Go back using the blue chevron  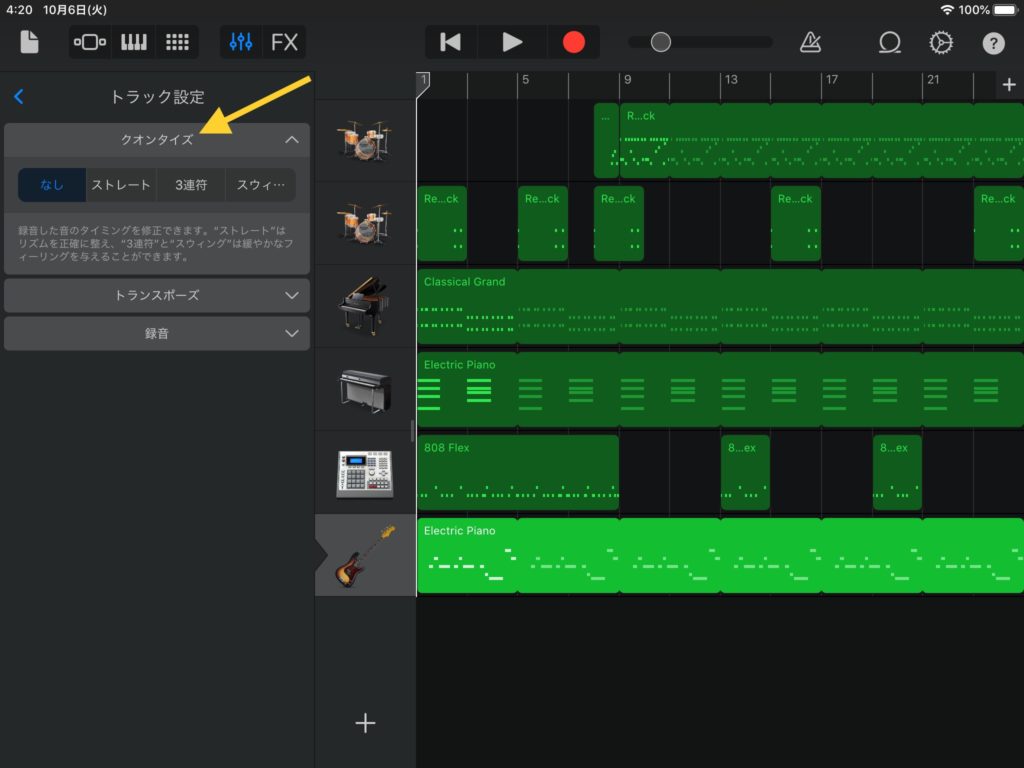[x=18, y=97]
